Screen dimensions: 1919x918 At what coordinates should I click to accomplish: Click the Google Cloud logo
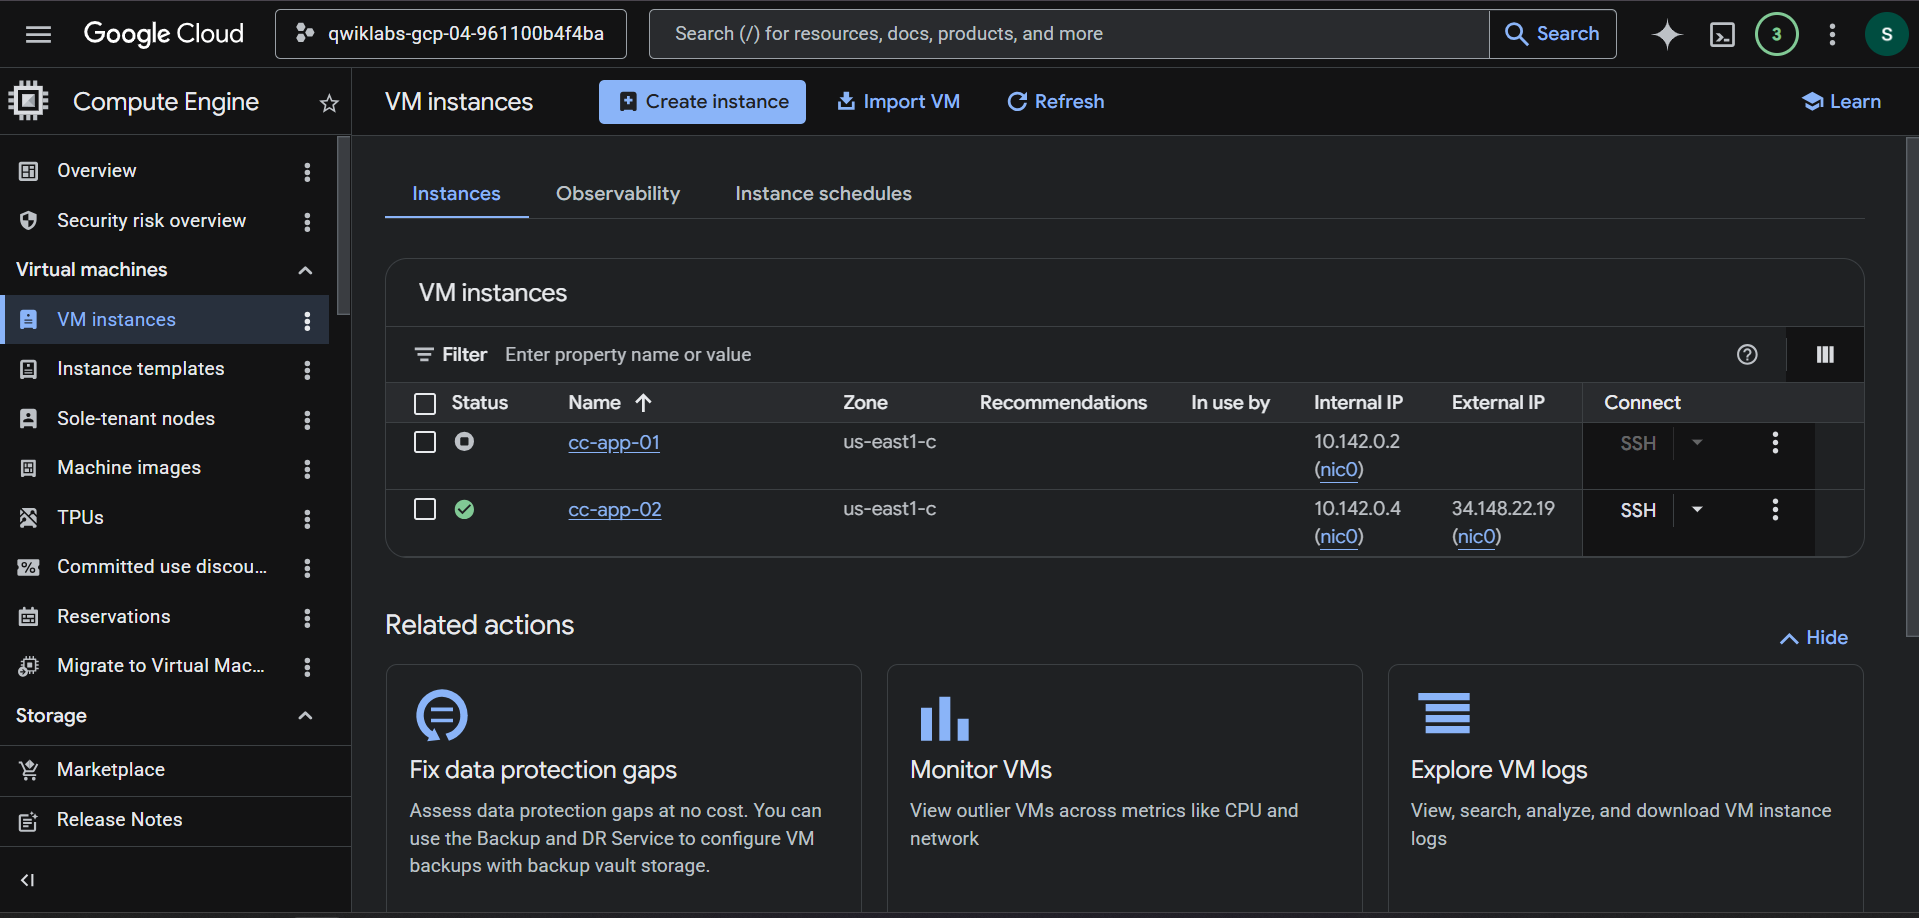[163, 34]
